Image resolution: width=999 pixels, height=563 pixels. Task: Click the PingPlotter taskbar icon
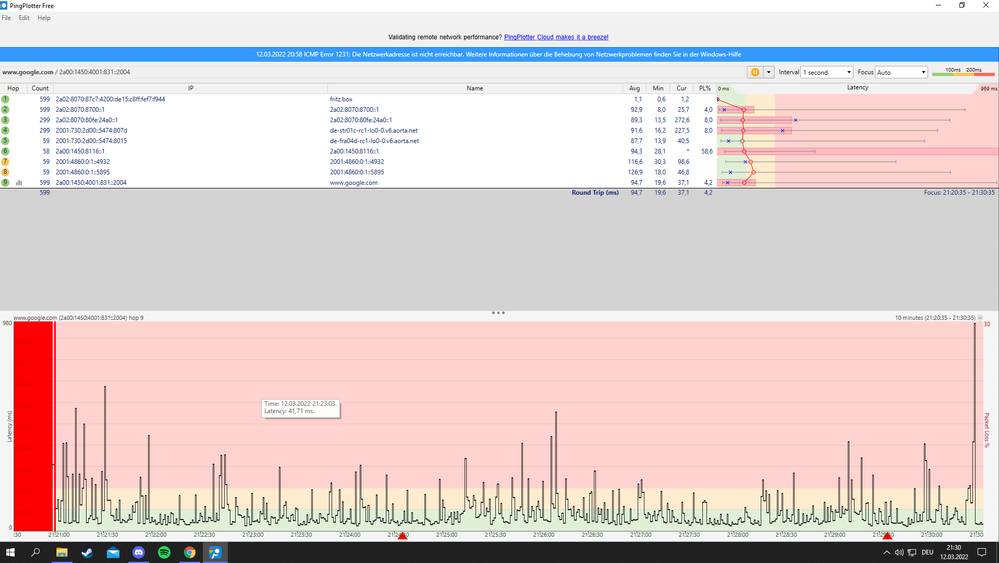(x=215, y=552)
